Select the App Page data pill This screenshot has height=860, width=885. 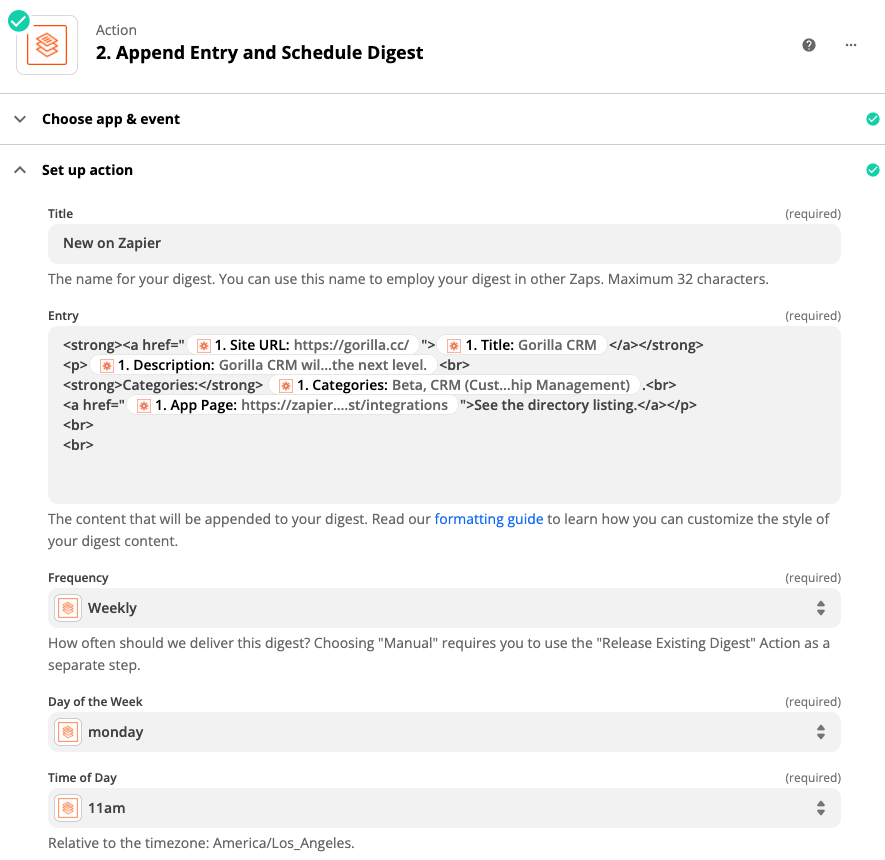[x=292, y=405]
